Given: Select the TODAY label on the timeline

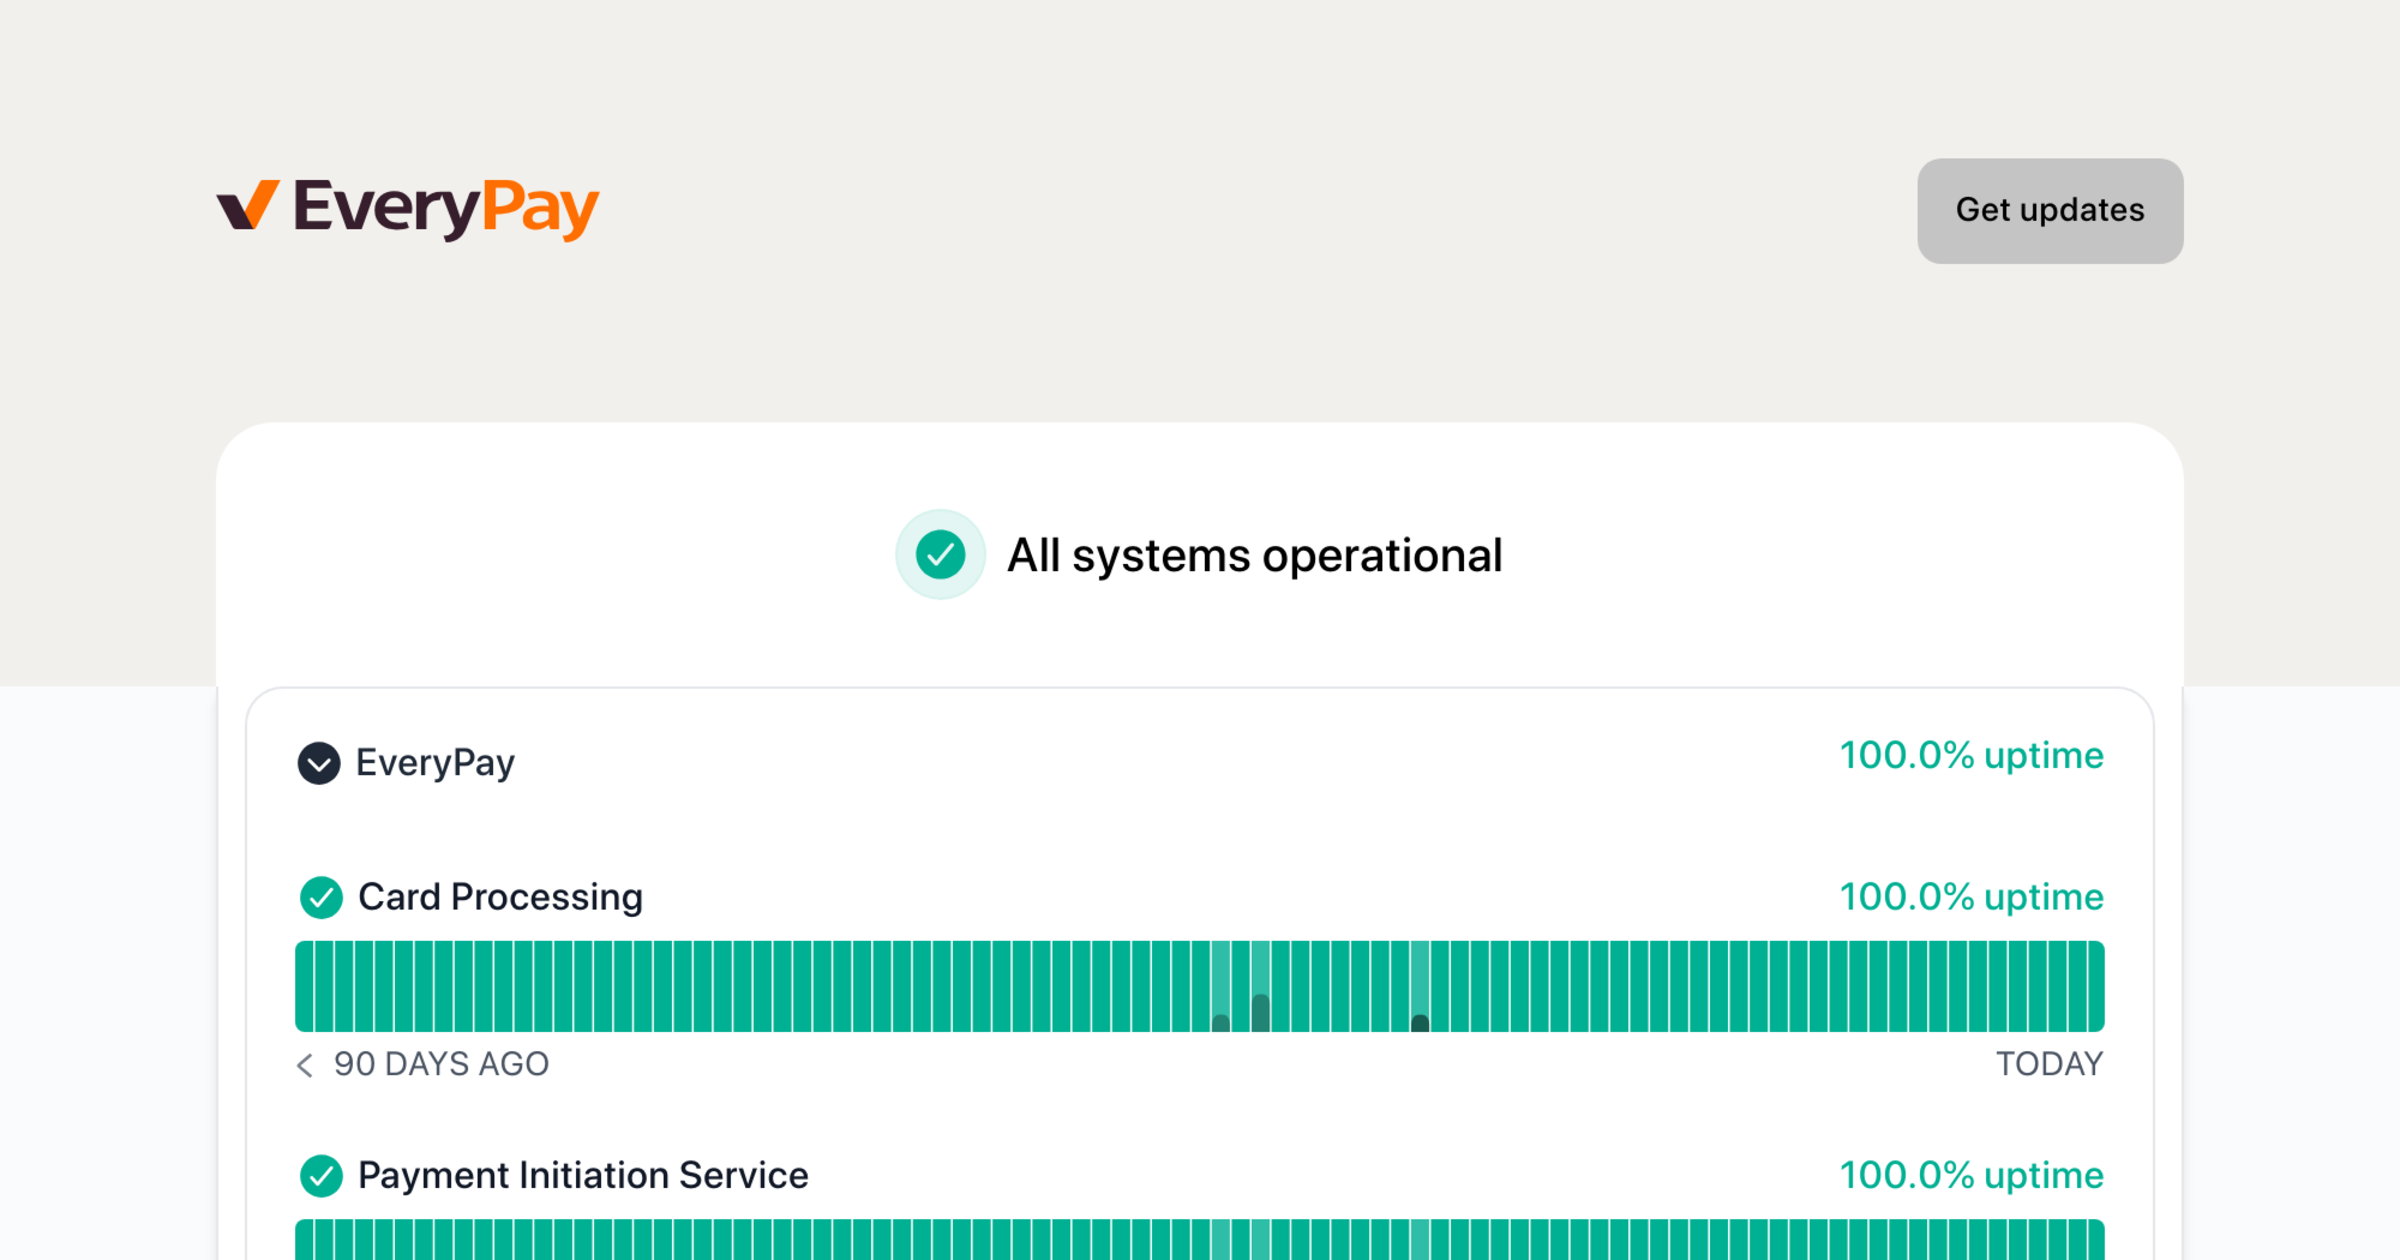Looking at the screenshot, I should (x=2050, y=1065).
